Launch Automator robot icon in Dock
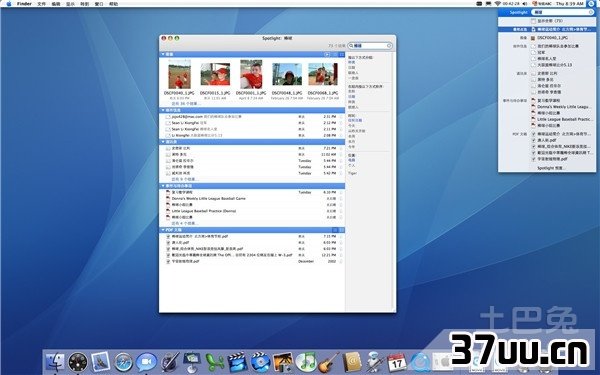Screen dimensions: 600x375 (374, 362)
